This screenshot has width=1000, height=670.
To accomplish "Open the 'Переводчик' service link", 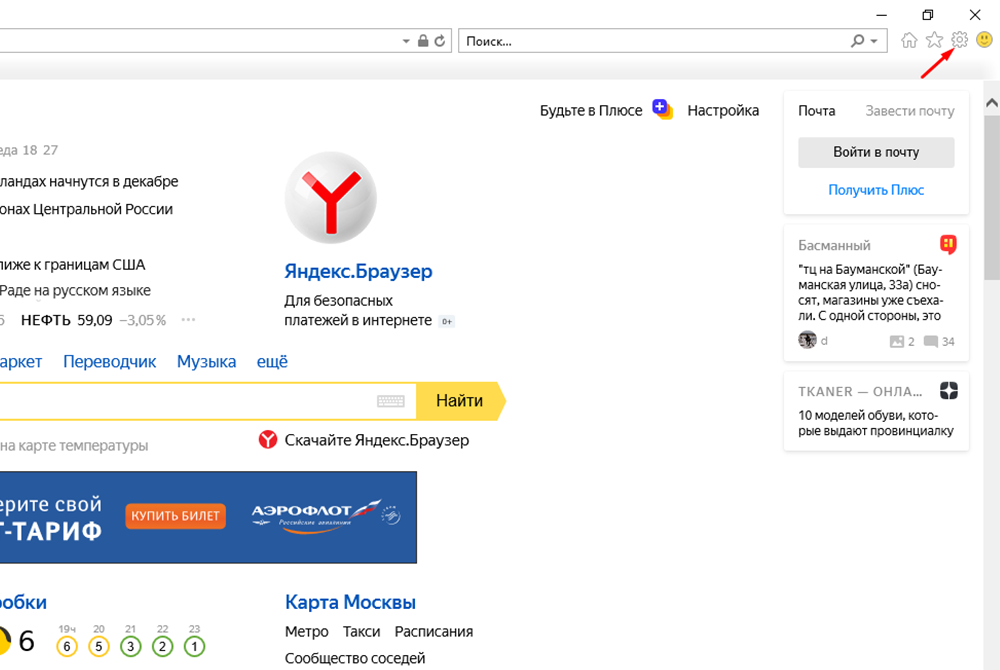I will 110,361.
